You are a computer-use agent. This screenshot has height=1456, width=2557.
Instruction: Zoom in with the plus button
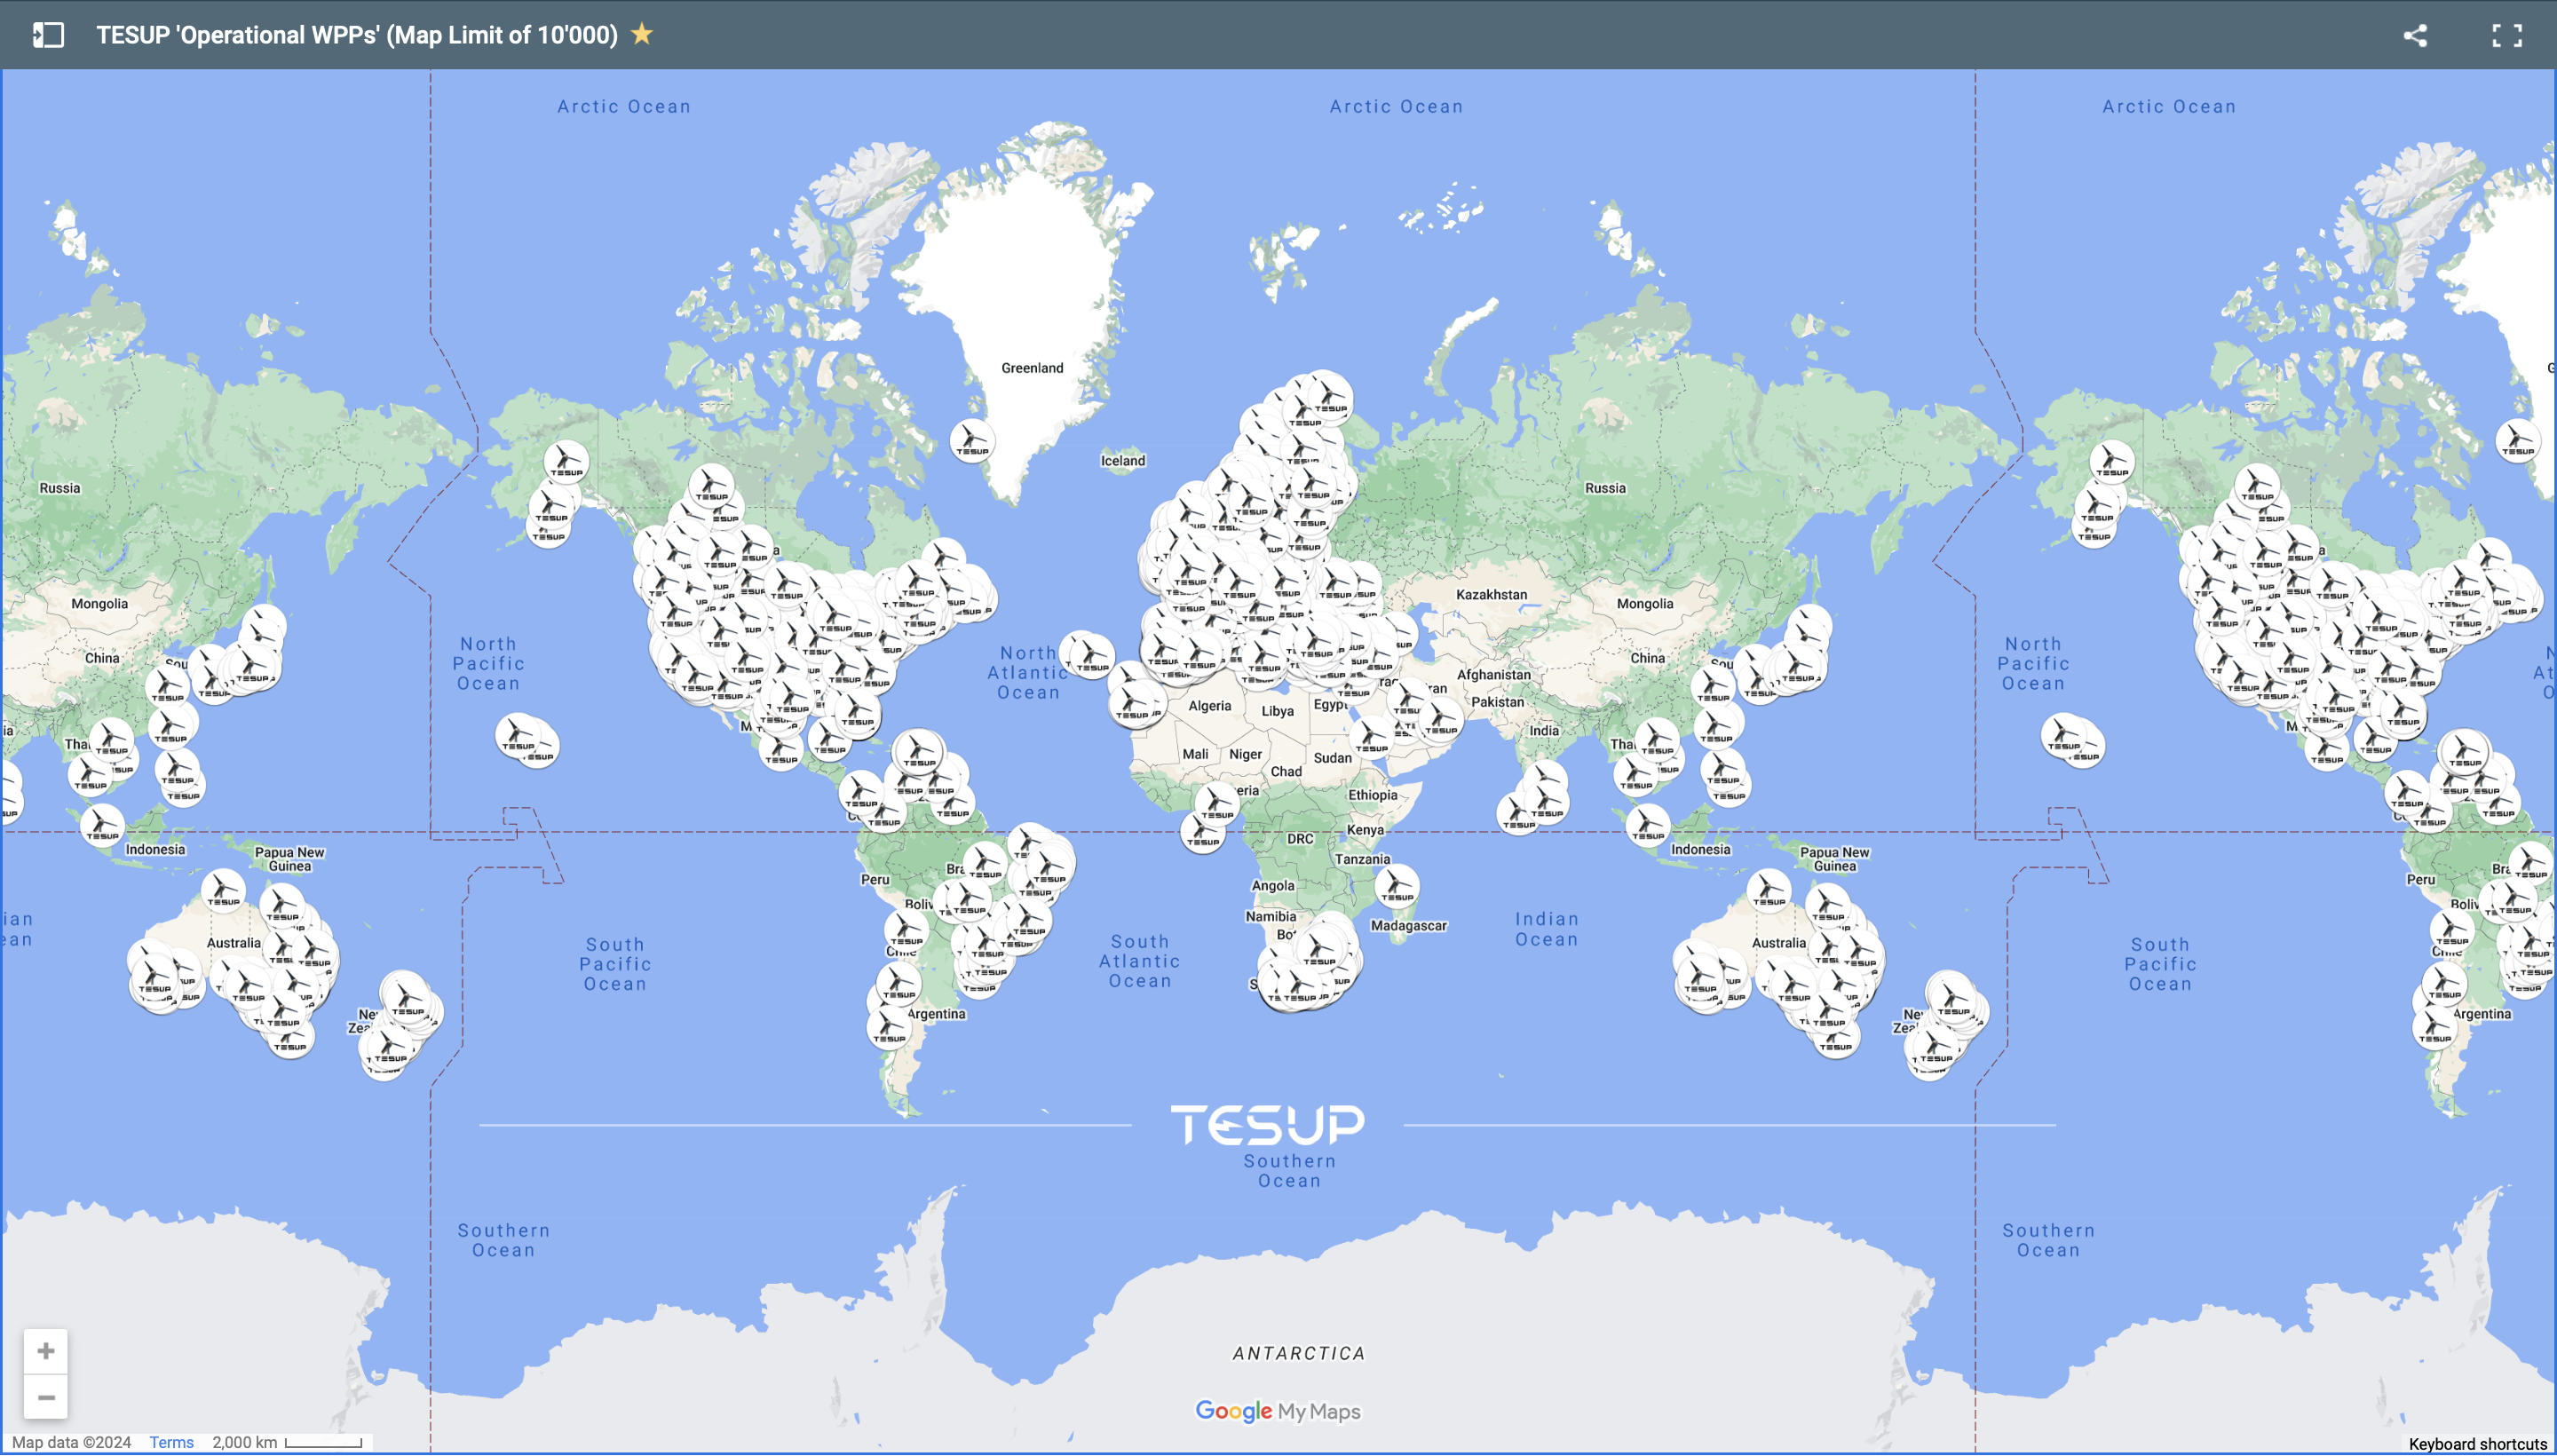[46, 1351]
